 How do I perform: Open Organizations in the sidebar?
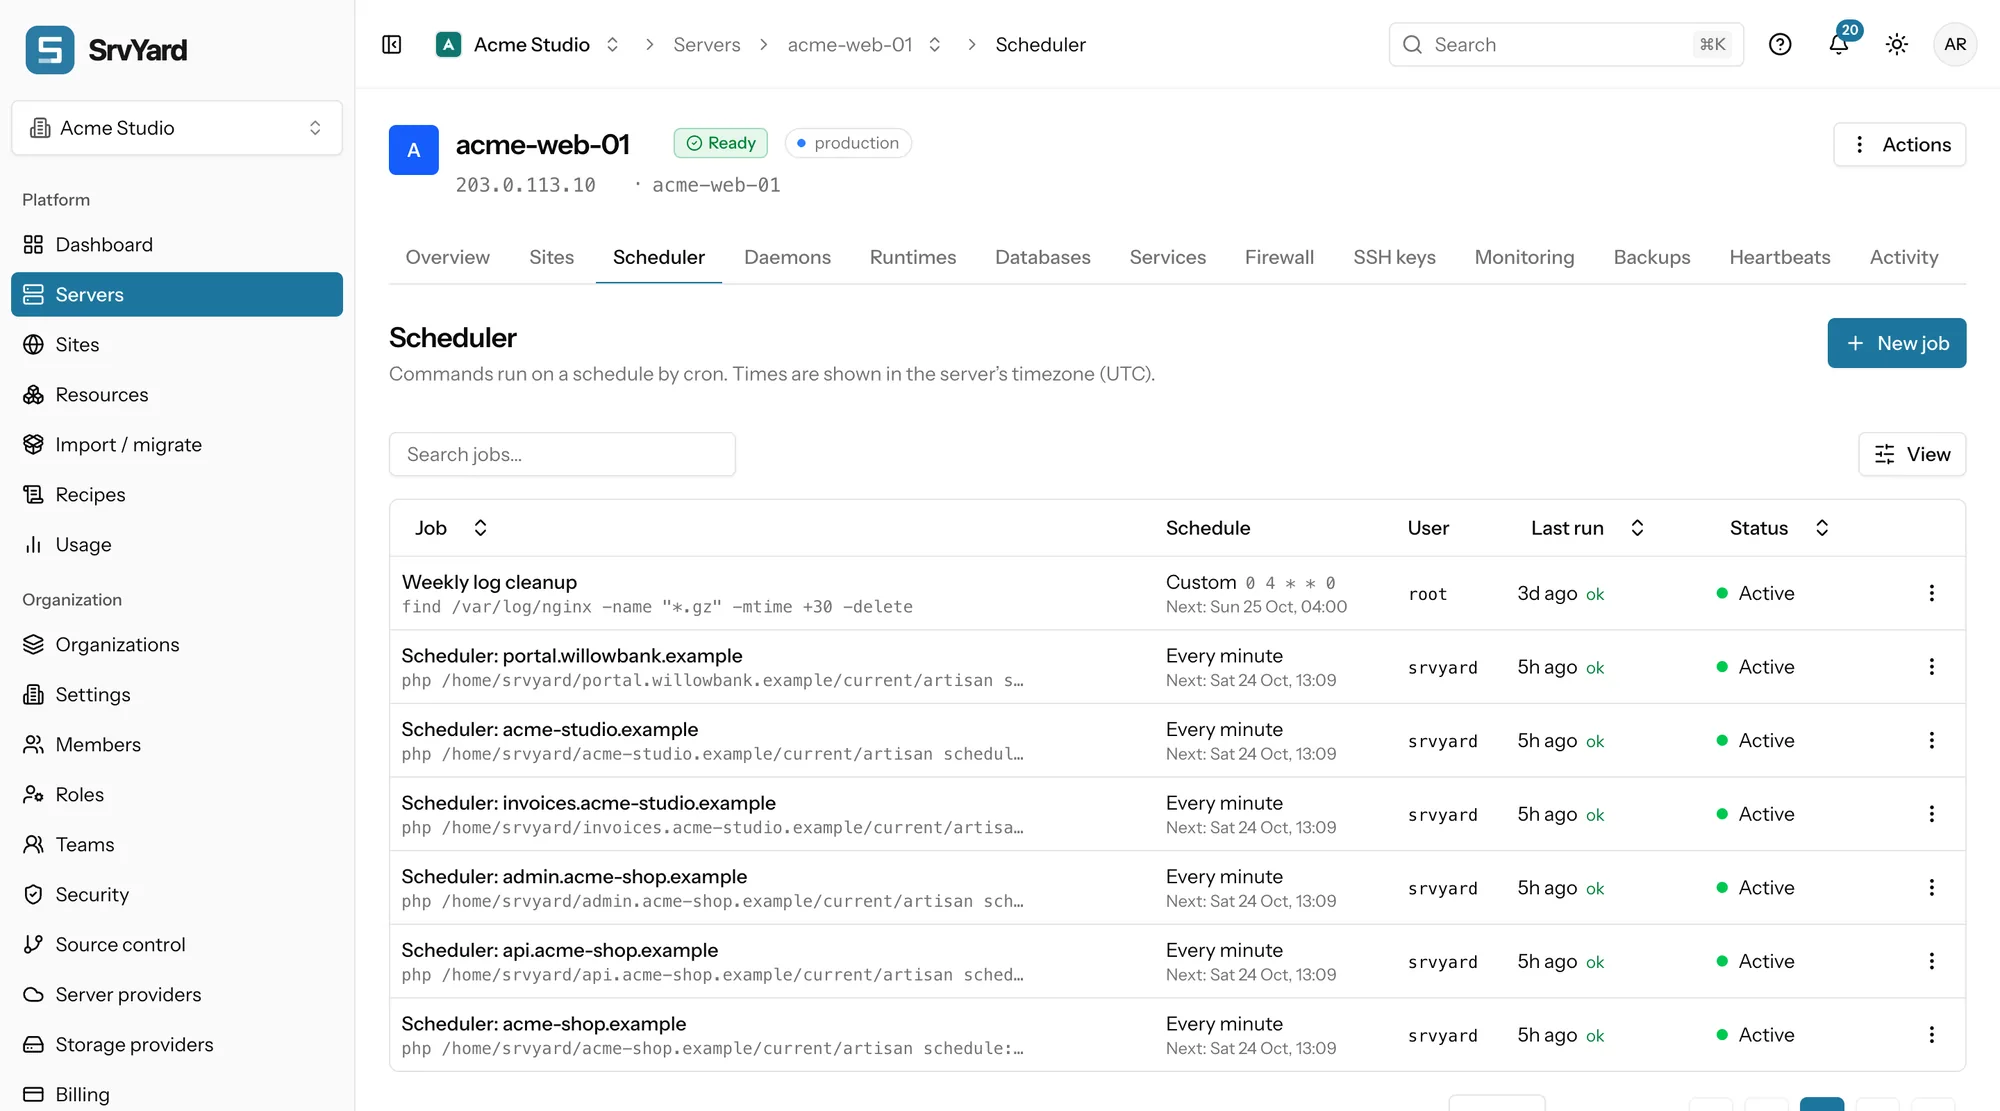tap(177, 645)
